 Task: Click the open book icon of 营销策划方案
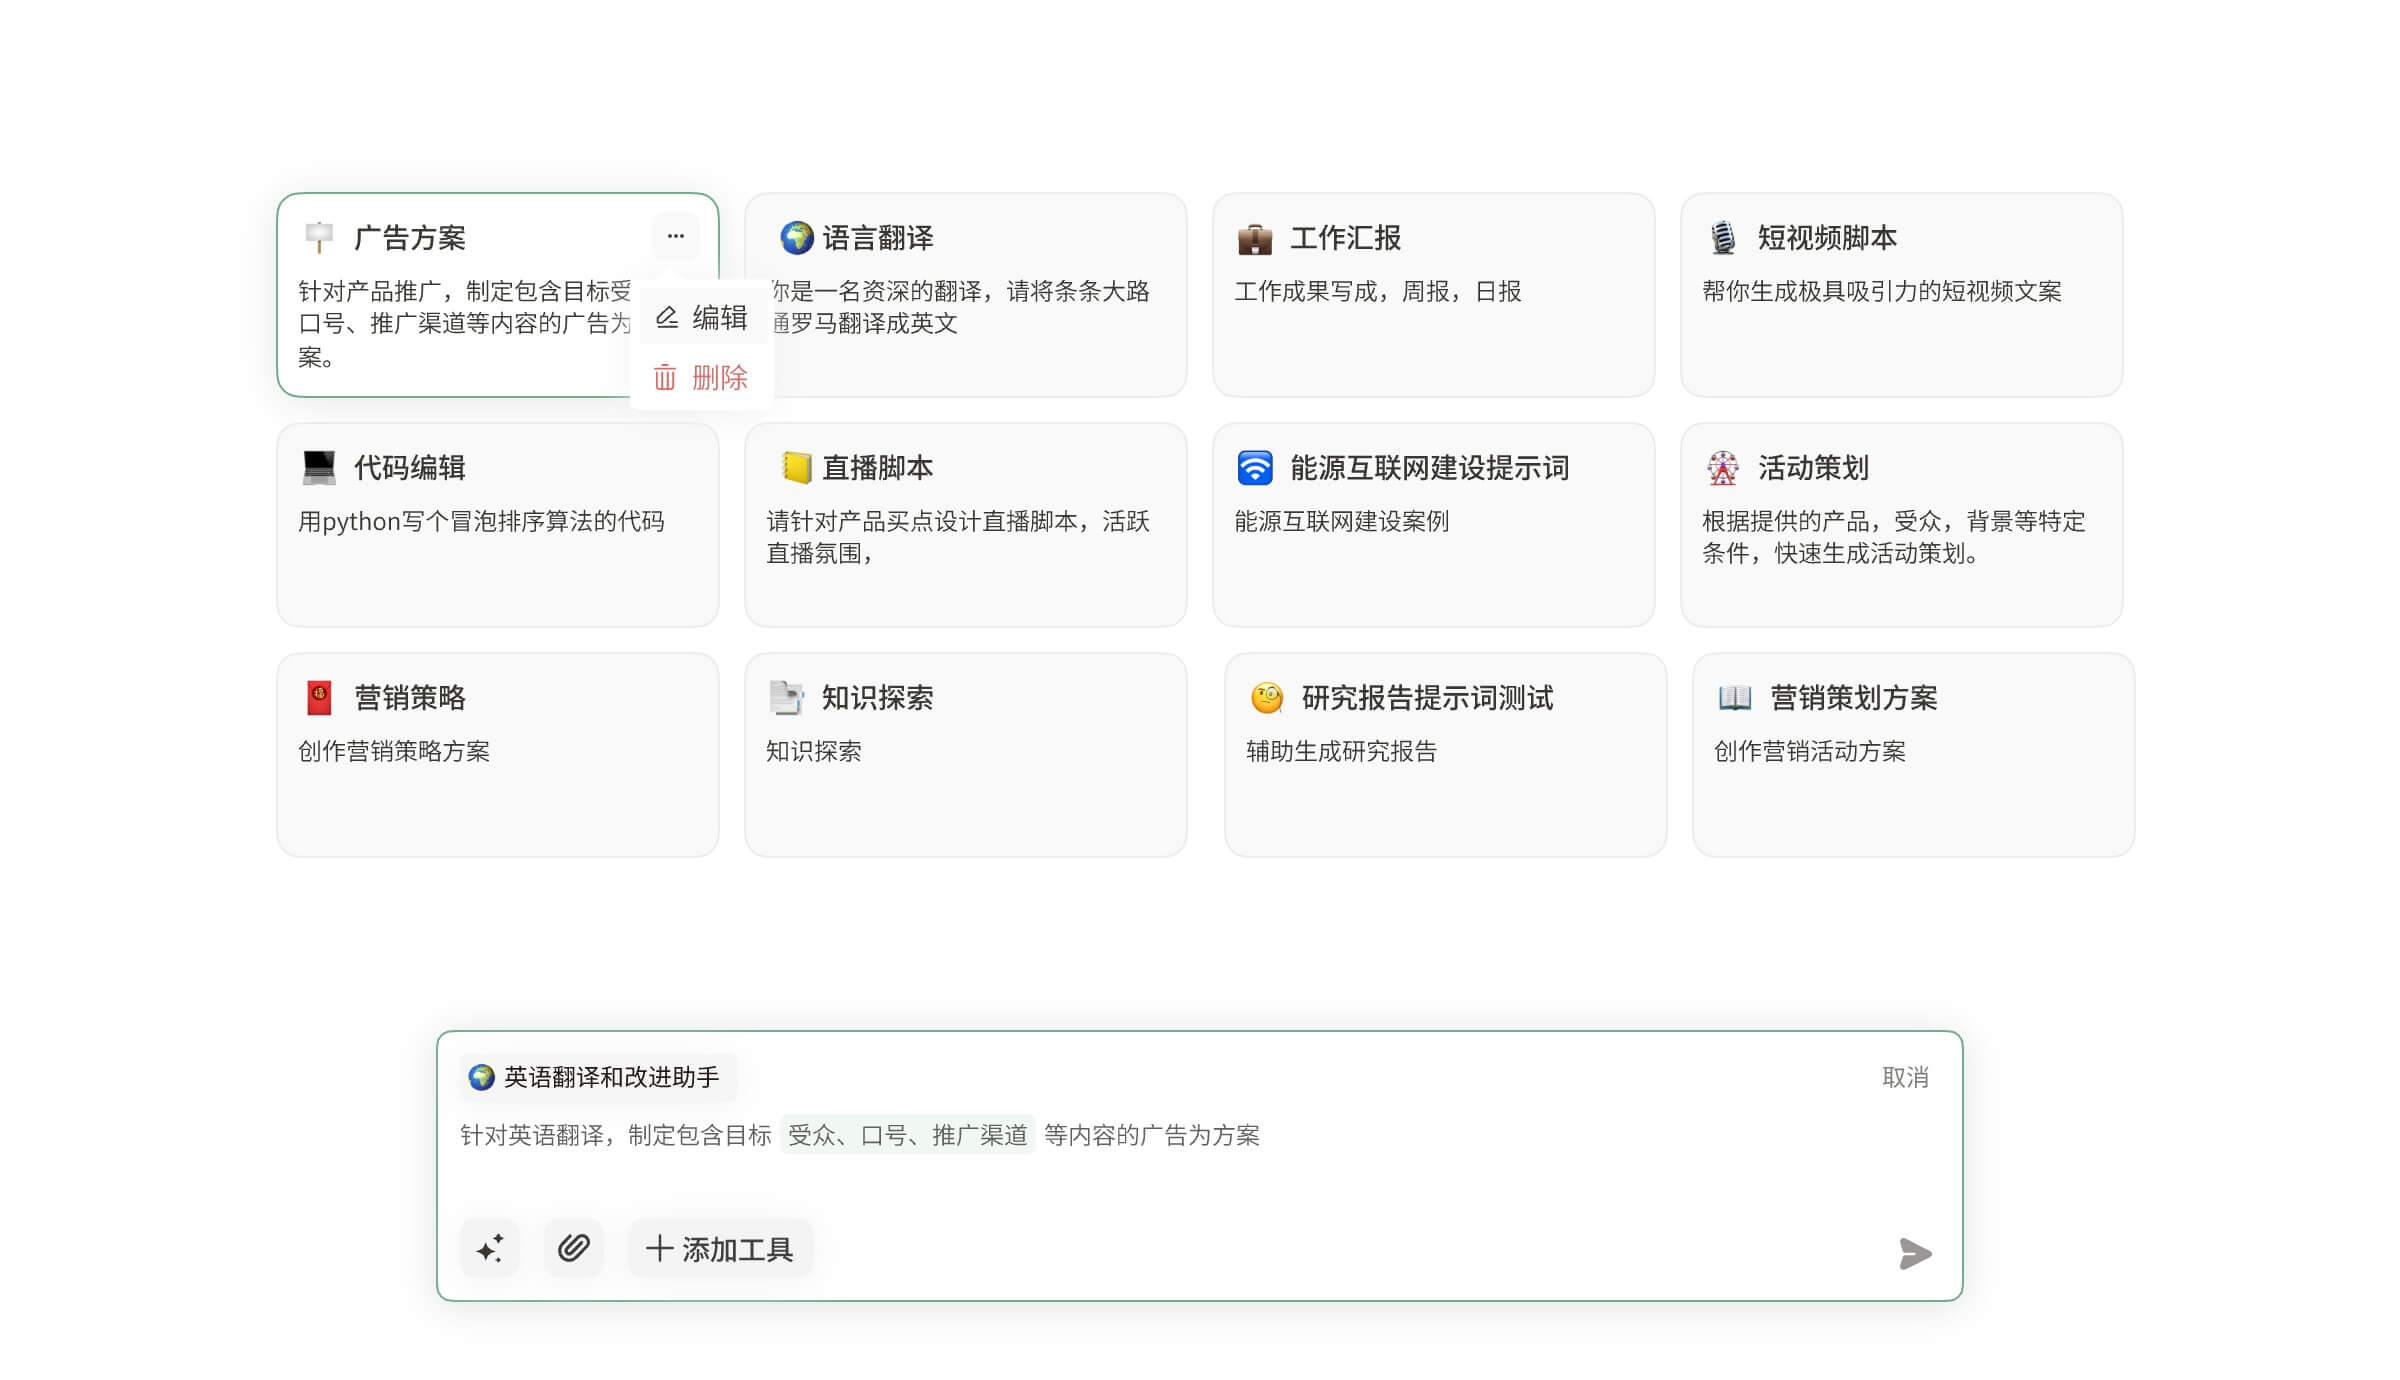point(1735,697)
